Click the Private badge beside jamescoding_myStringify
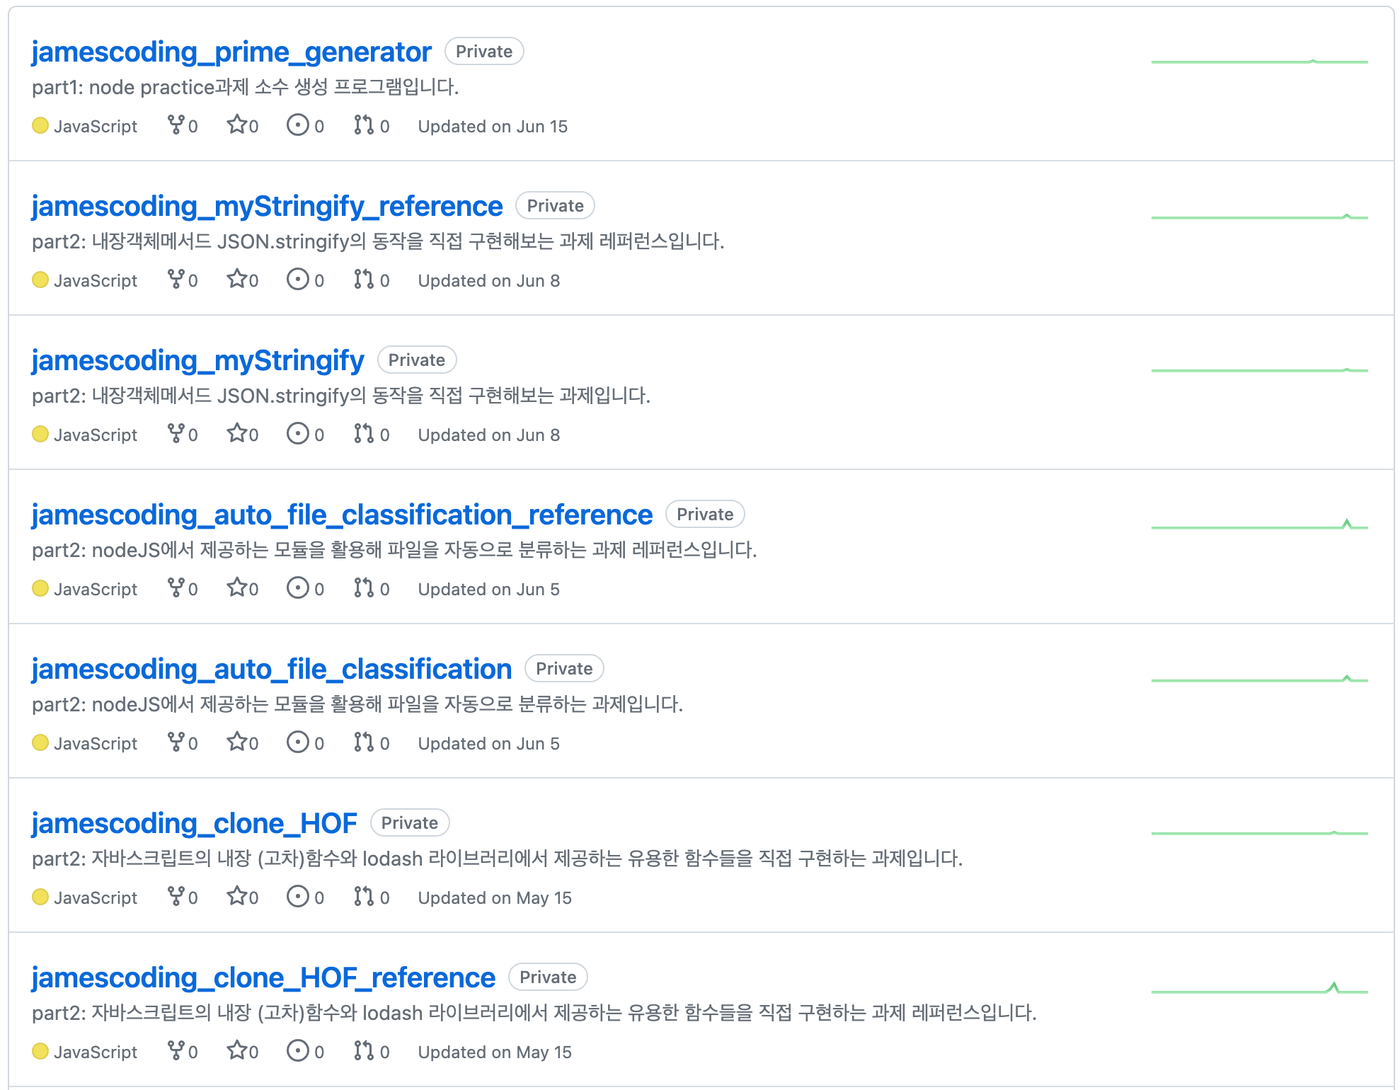The height and width of the screenshot is (1090, 1400). tap(417, 360)
